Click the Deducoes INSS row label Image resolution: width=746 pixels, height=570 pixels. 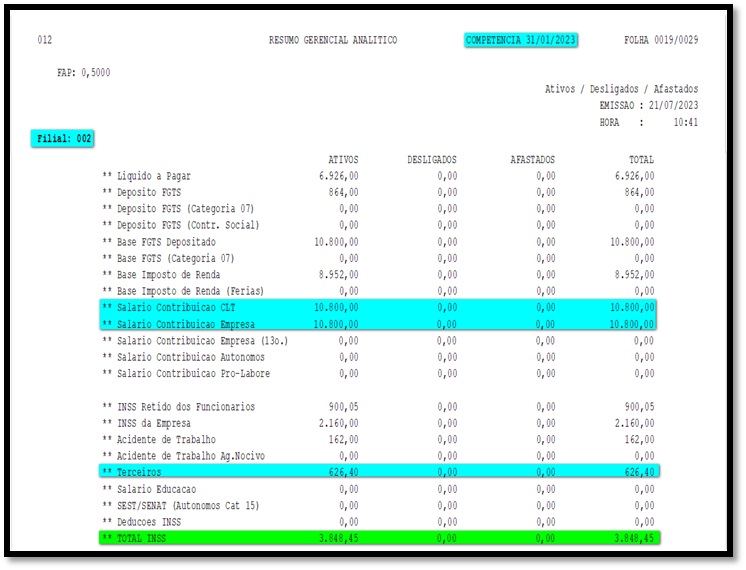pyautogui.click(x=149, y=522)
